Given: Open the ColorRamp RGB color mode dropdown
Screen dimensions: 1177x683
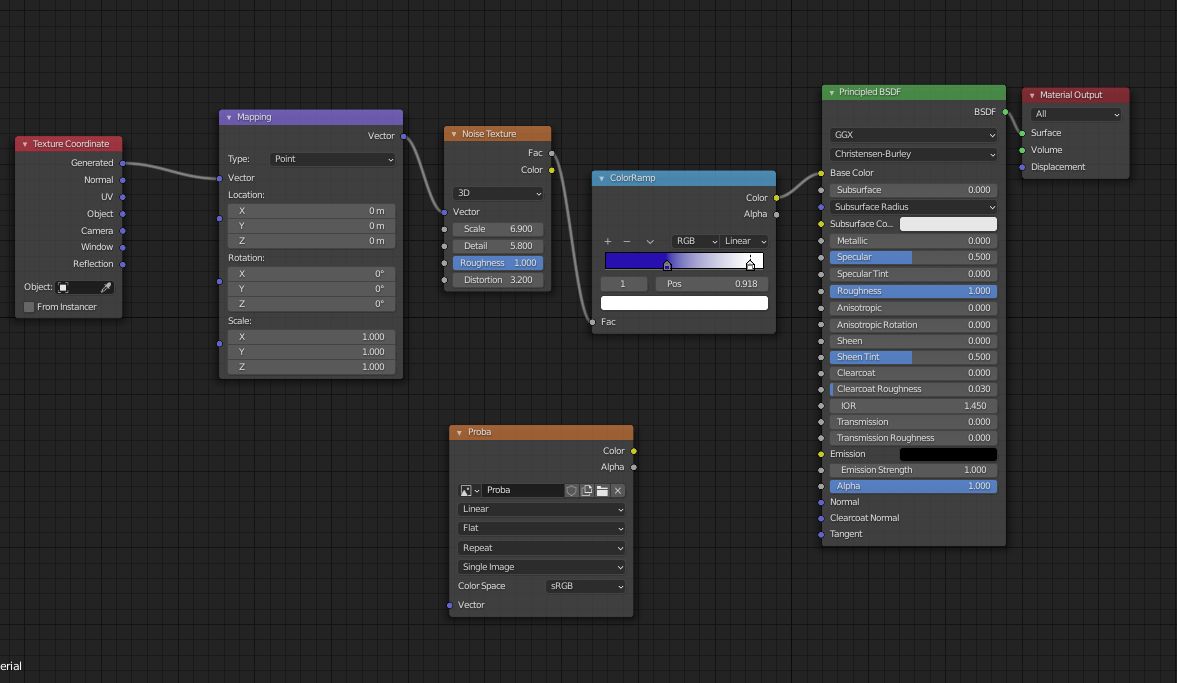Looking at the screenshot, I should pyautogui.click(x=696, y=241).
